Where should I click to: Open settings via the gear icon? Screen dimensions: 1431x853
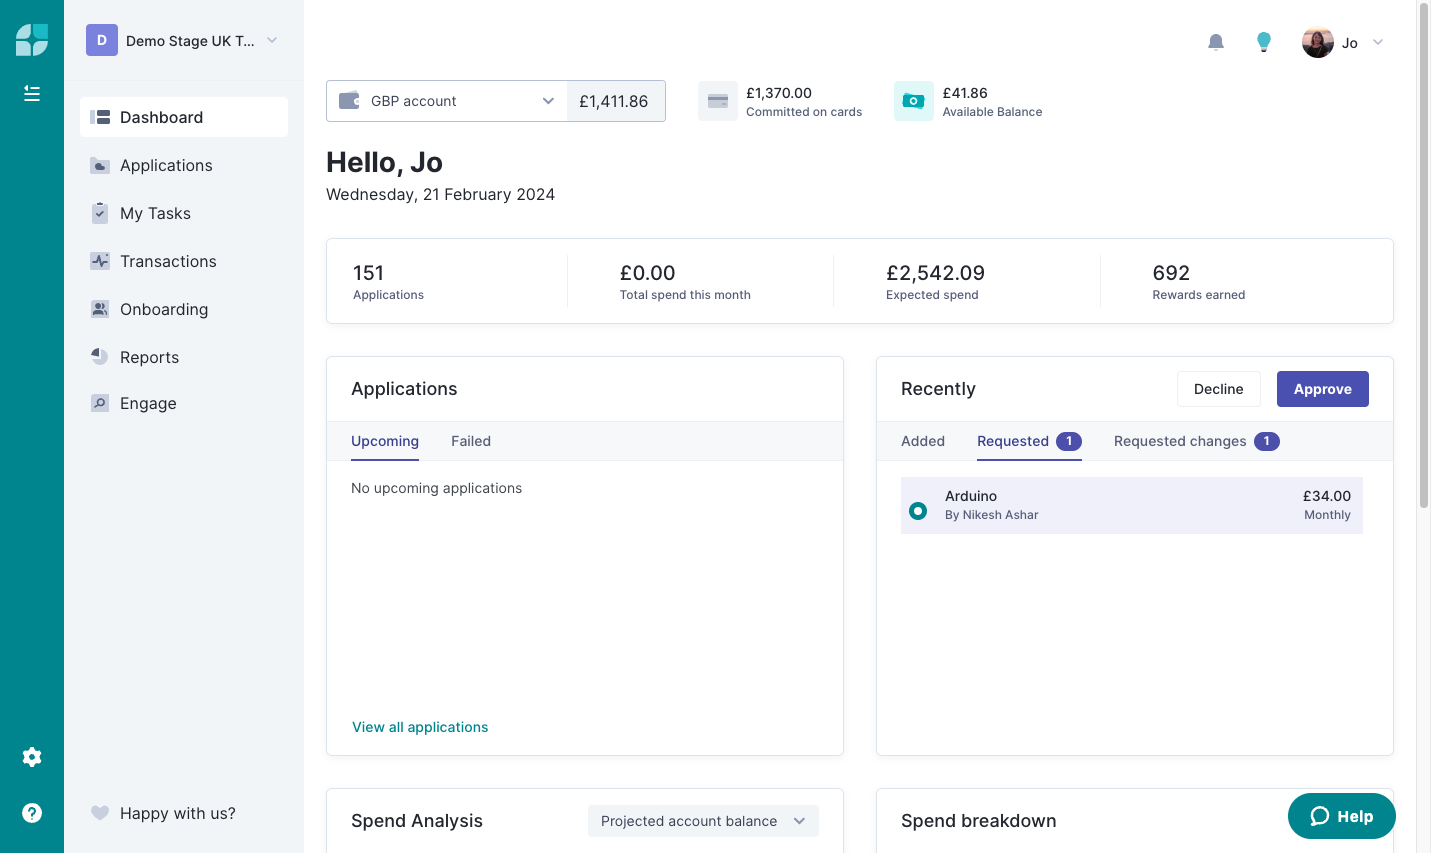[32, 757]
